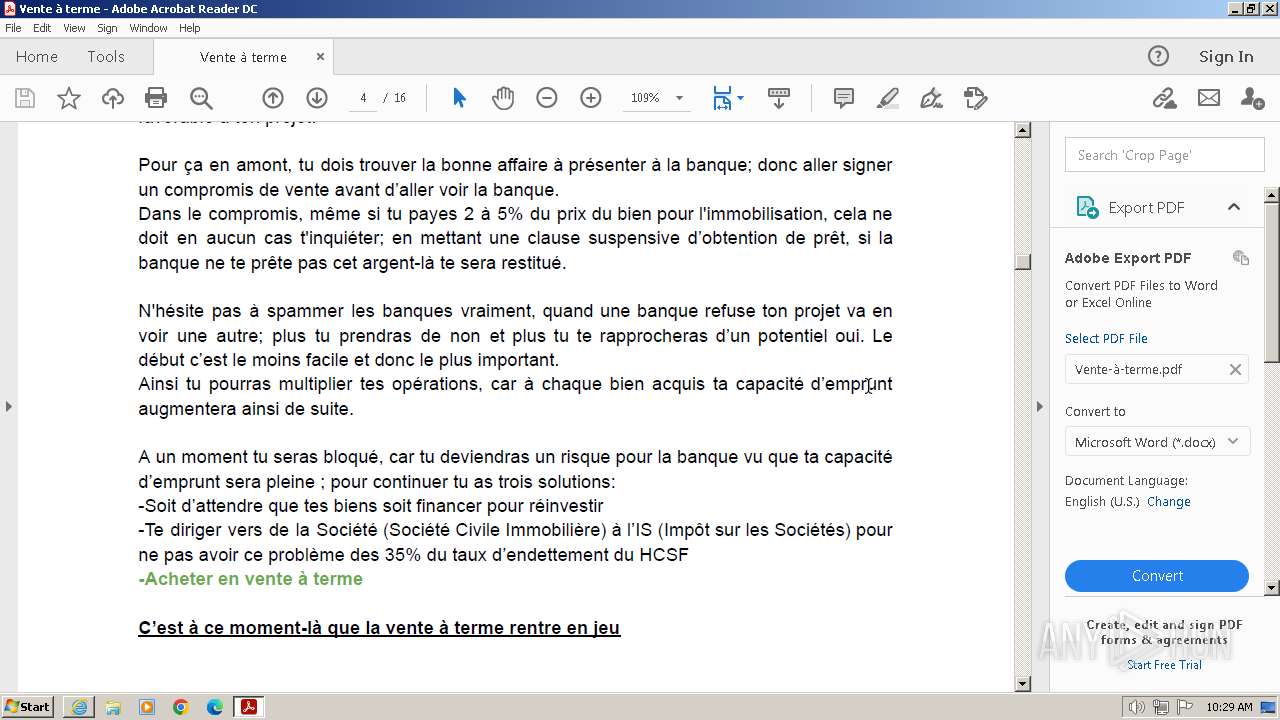The image size is (1280, 720).
Task: Click the green 'Acheter en vente à terme' text
Action: pyautogui.click(x=251, y=579)
